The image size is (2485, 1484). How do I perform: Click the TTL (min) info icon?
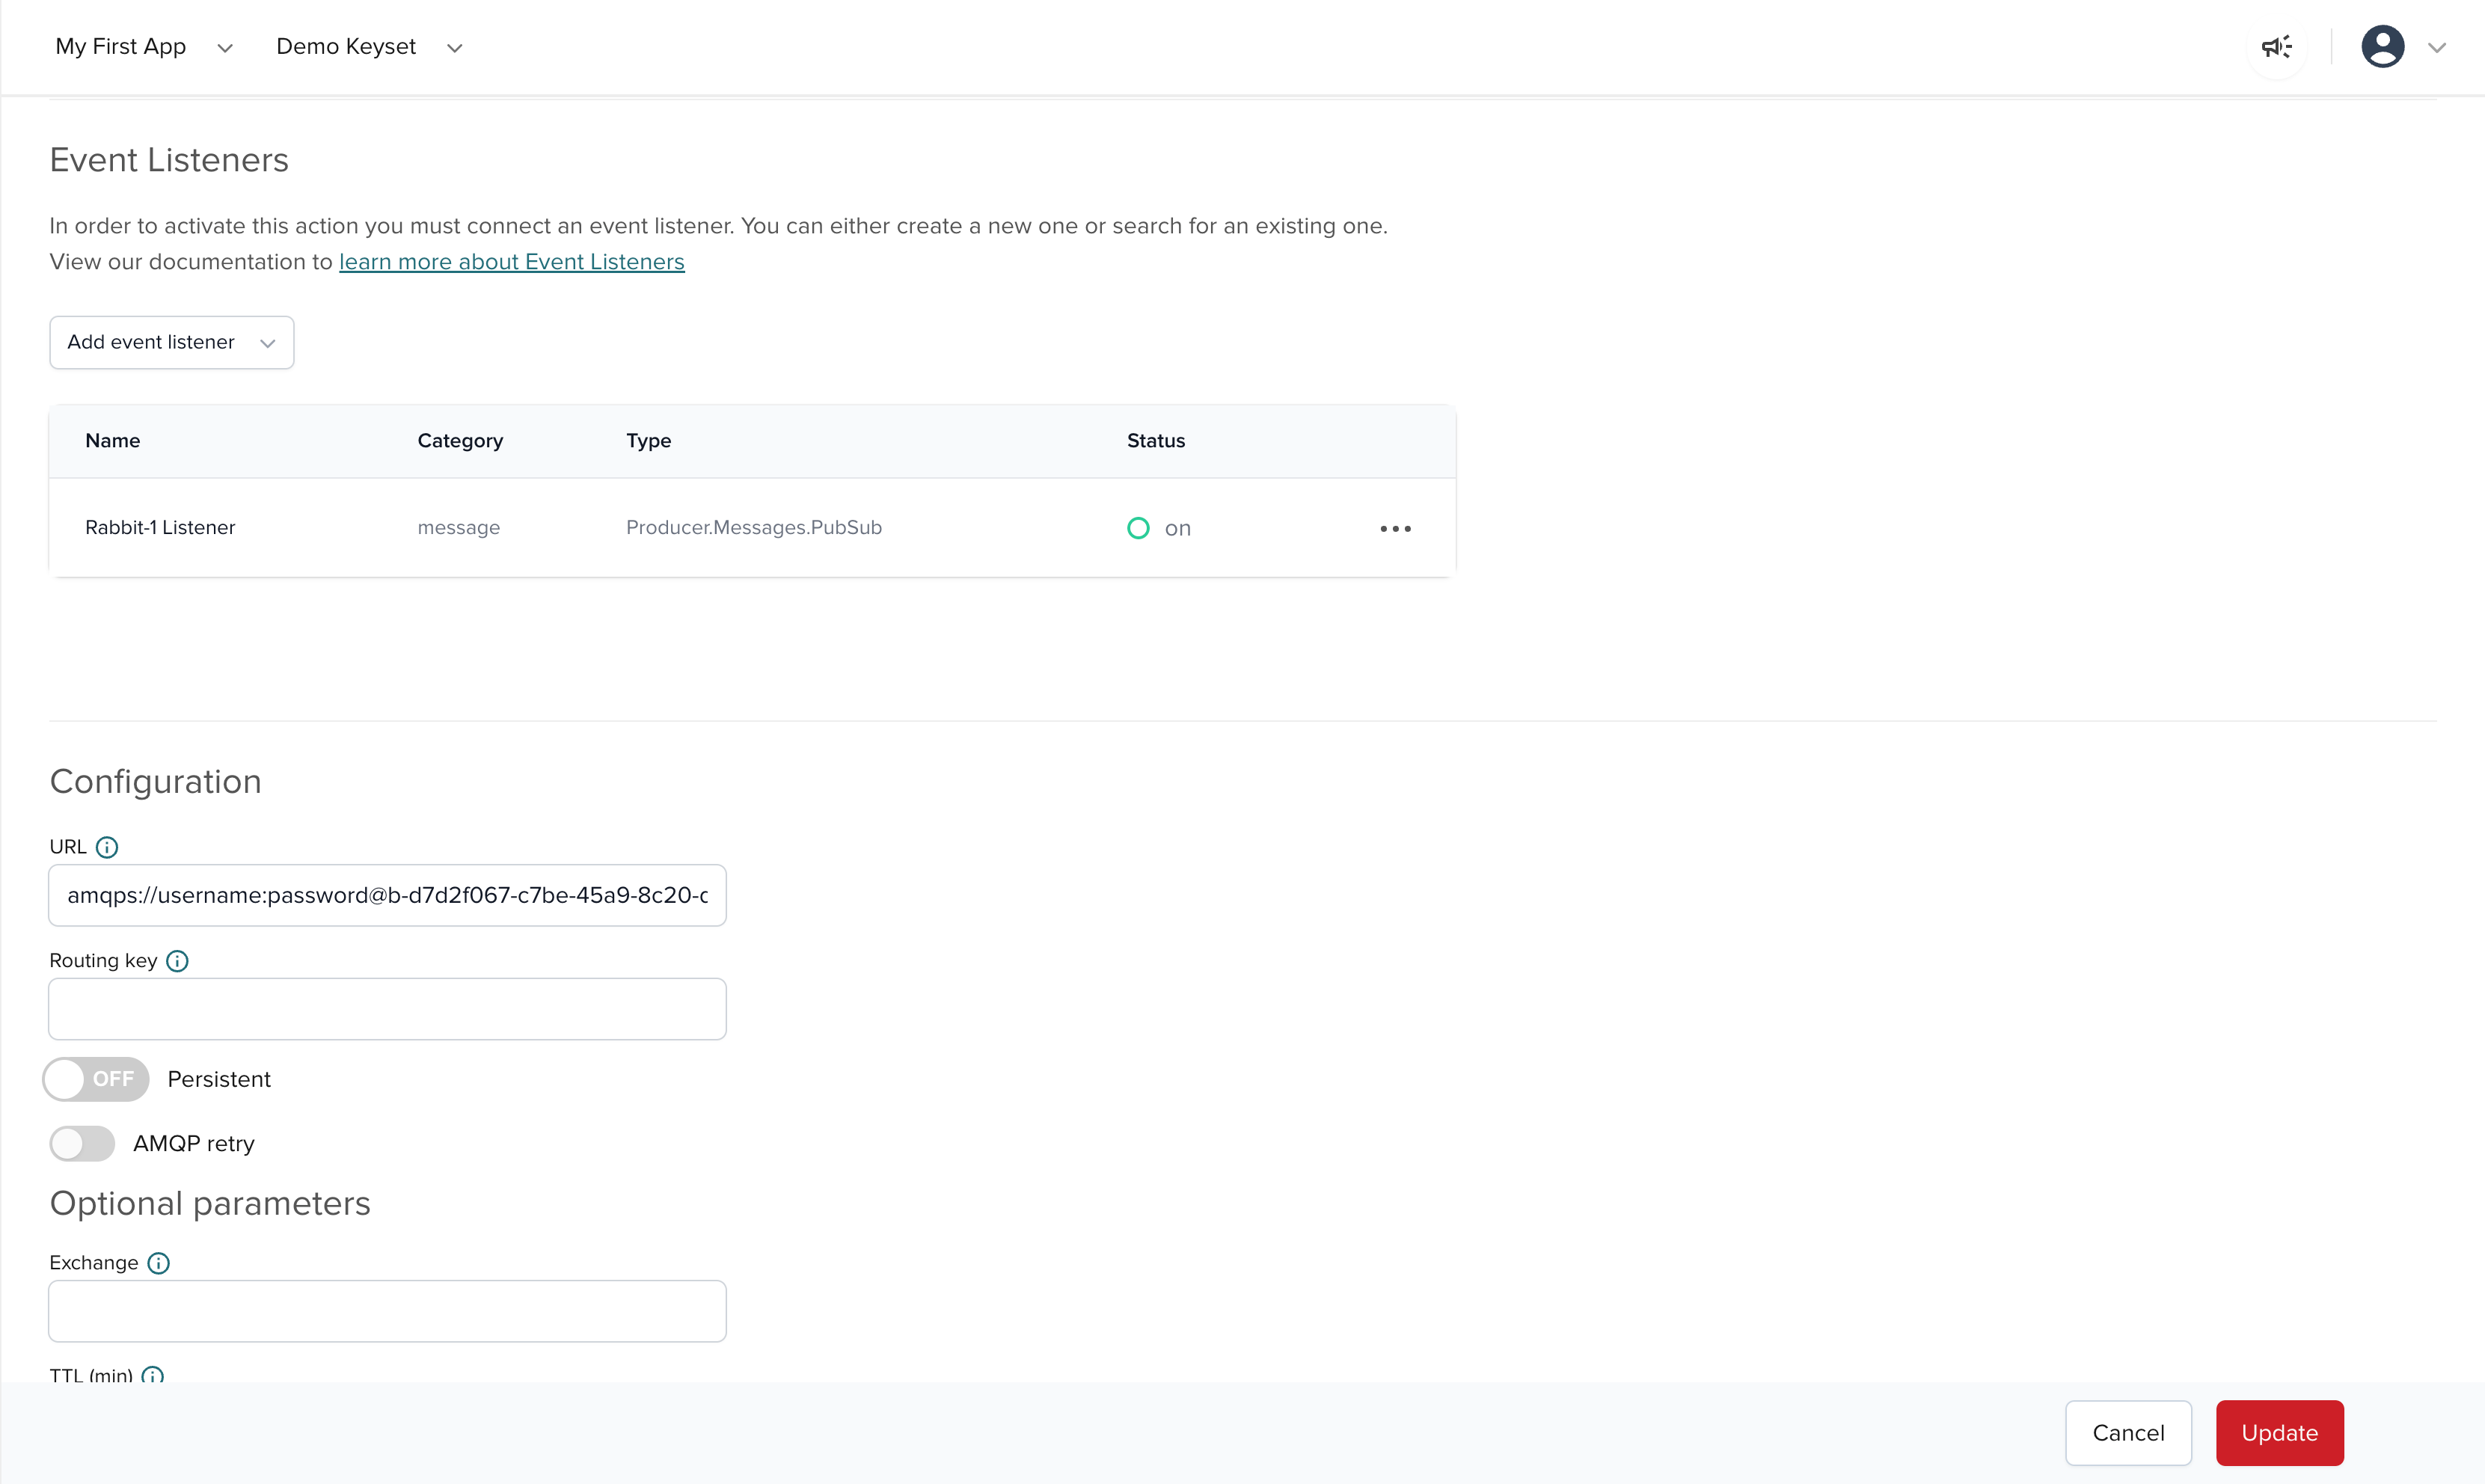click(x=153, y=1377)
